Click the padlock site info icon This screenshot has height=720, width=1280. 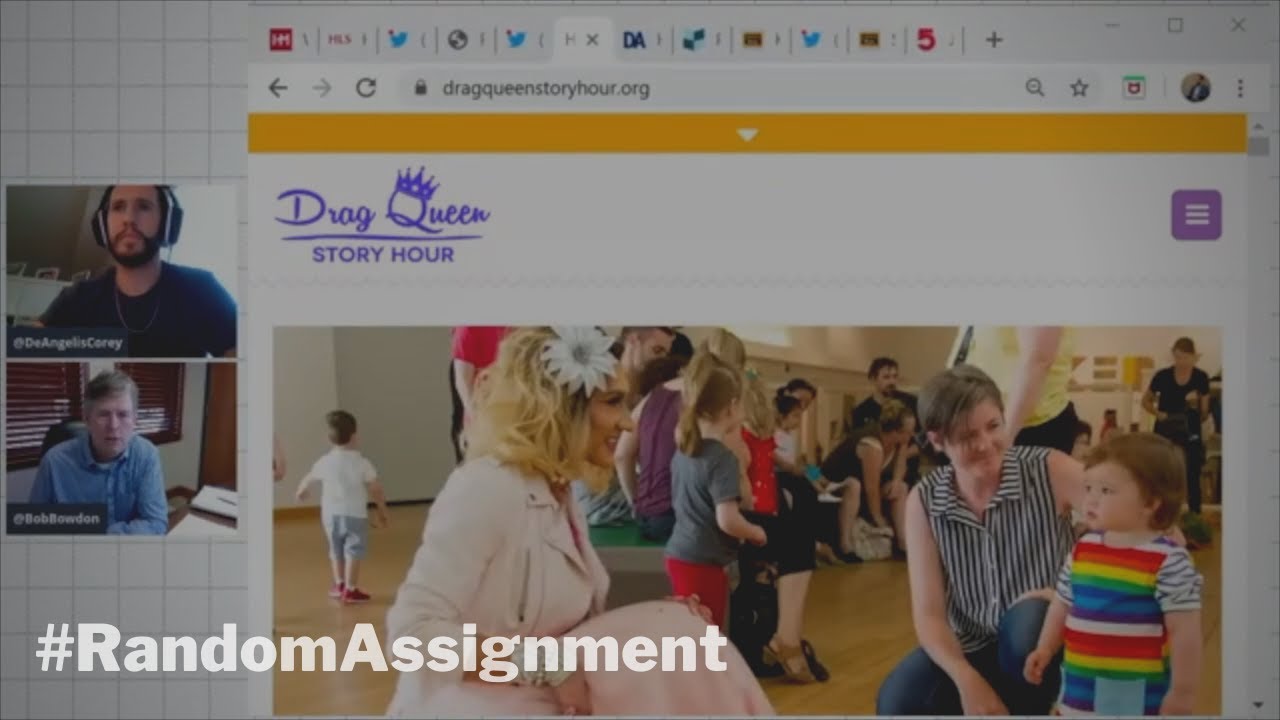coord(420,88)
